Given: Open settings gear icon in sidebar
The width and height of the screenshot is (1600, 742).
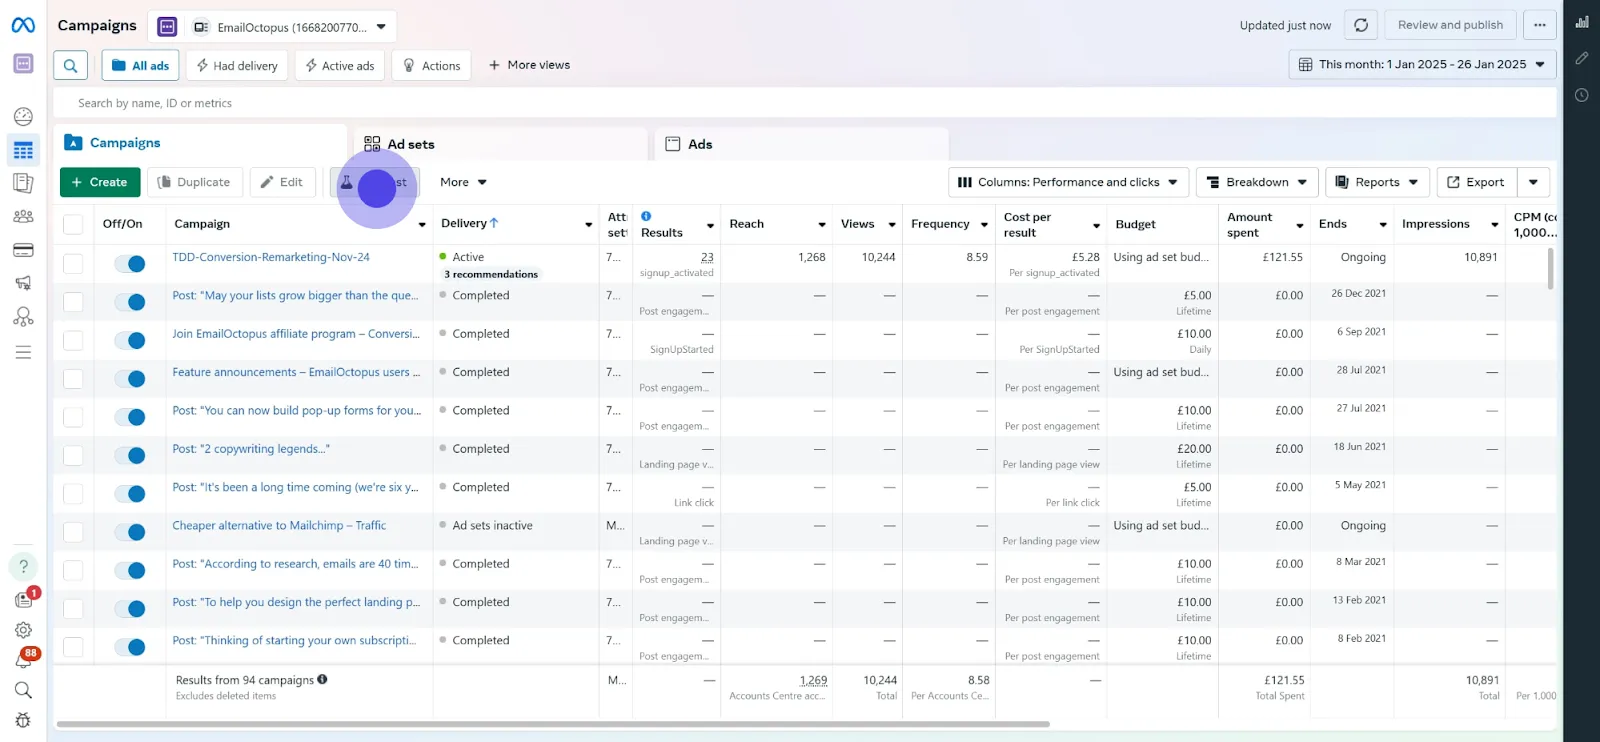Looking at the screenshot, I should [23, 630].
